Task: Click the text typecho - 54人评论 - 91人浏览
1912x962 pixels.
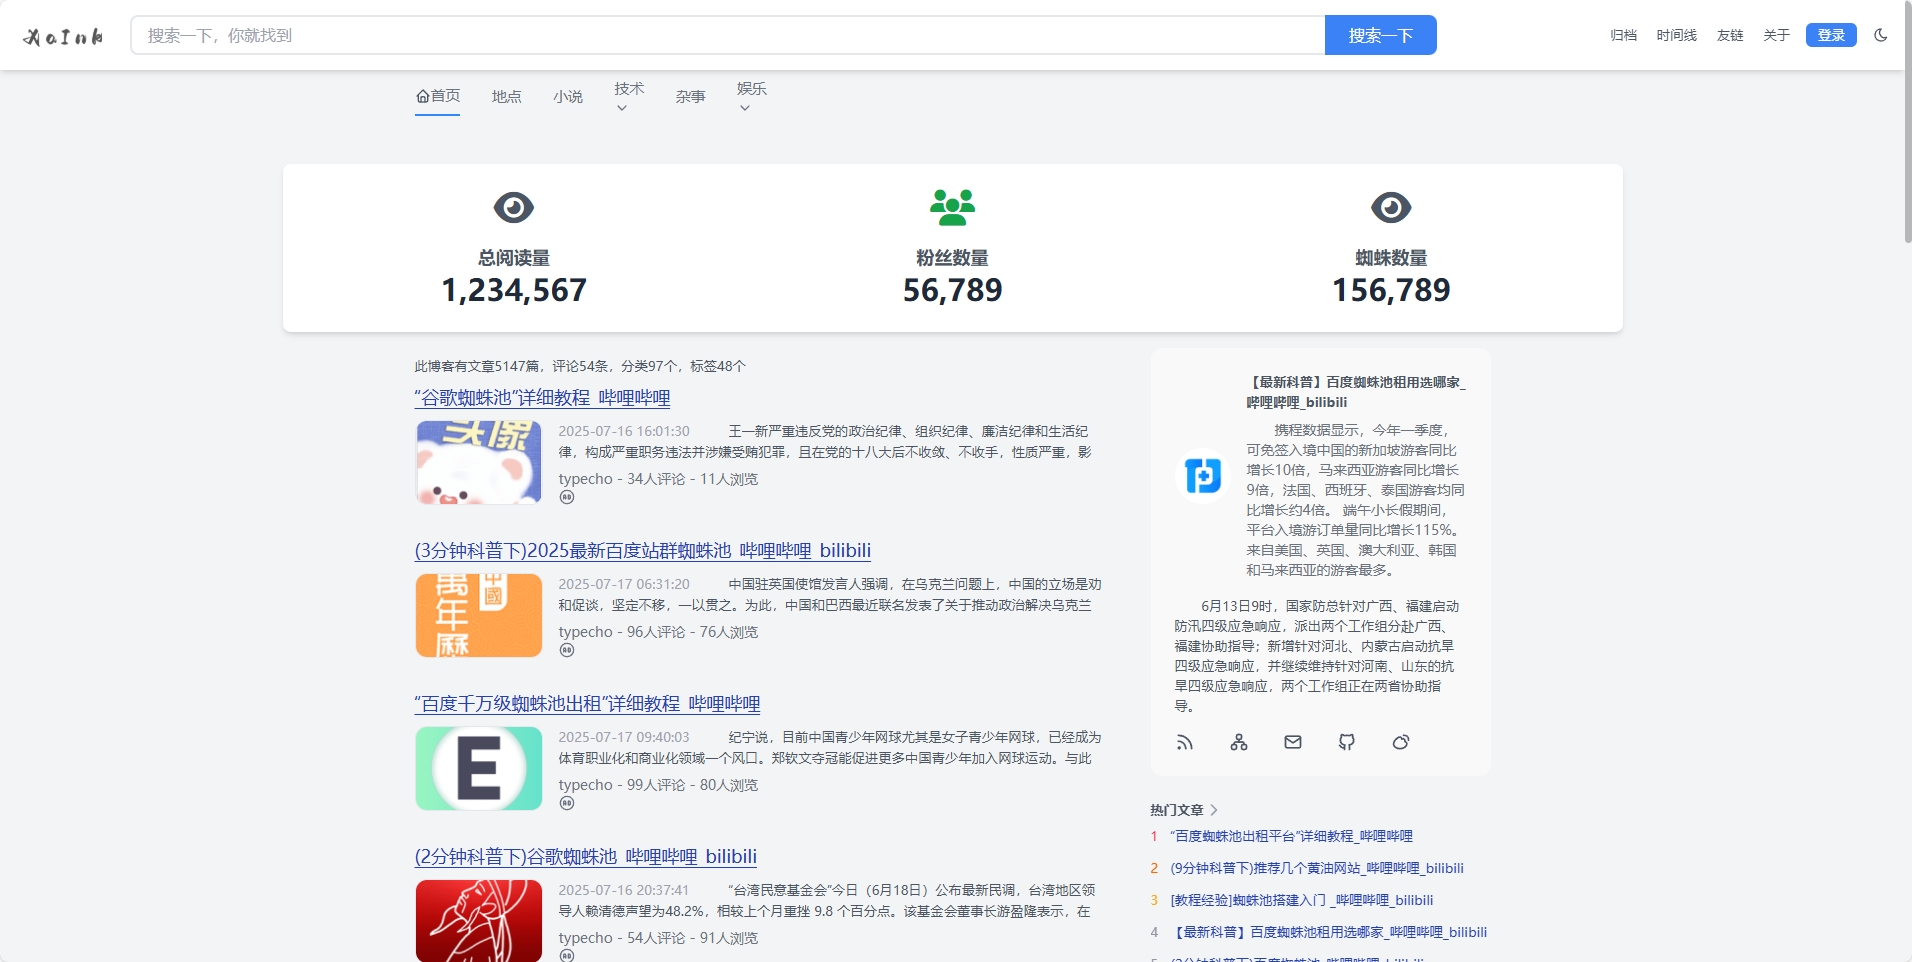Action: 658,938
